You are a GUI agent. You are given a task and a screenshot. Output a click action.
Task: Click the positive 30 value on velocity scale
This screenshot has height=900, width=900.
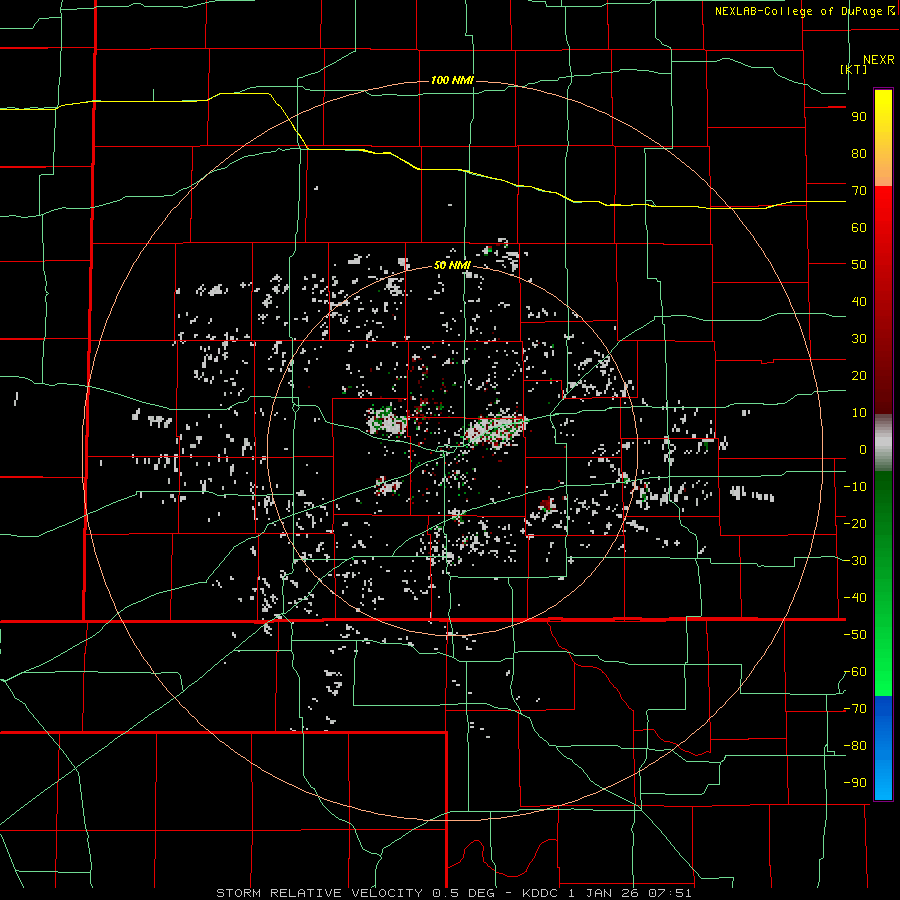click(x=859, y=339)
